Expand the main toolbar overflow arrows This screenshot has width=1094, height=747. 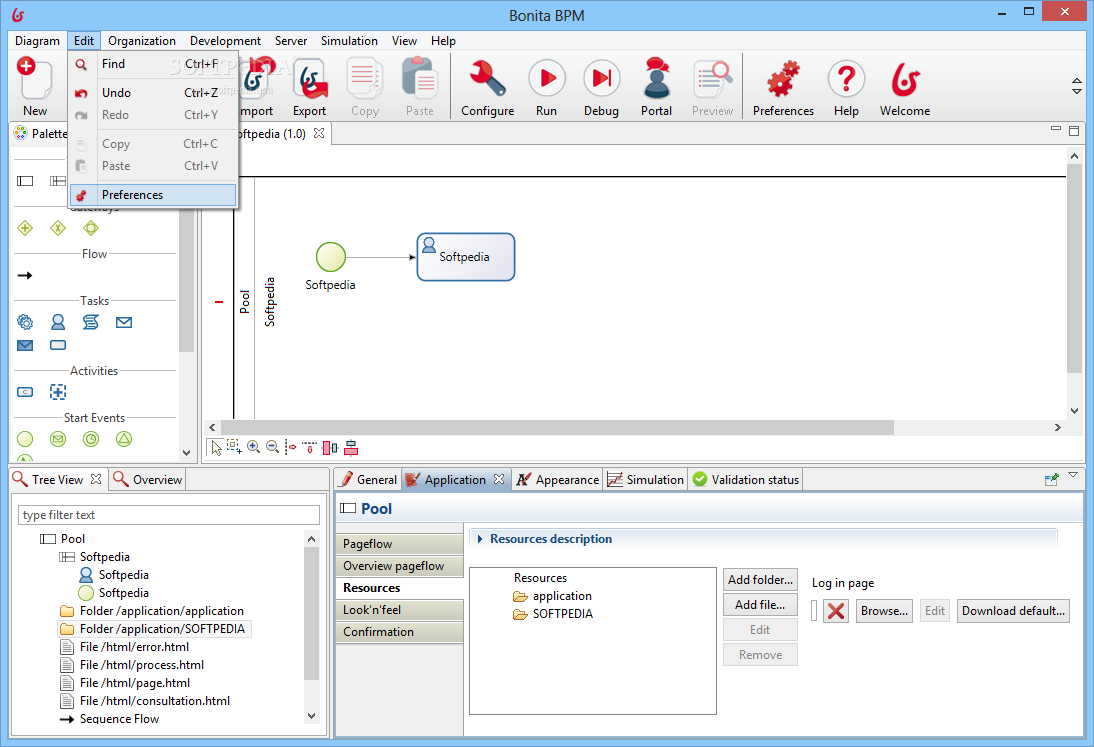pos(1077,86)
